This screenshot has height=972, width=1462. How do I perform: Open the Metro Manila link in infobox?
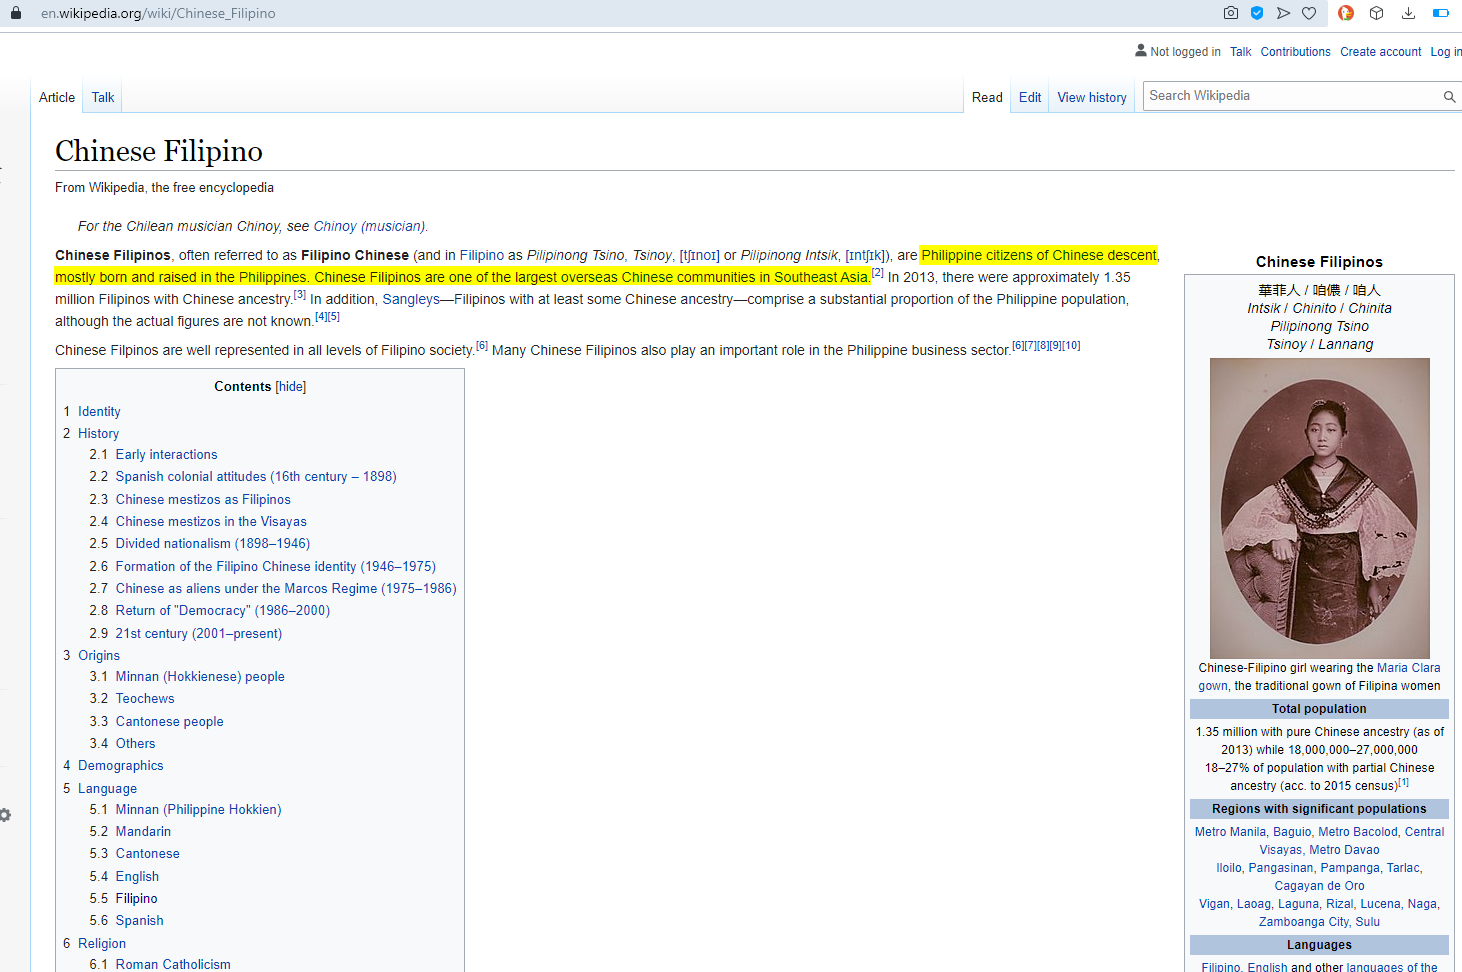[x=1230, y=832]
